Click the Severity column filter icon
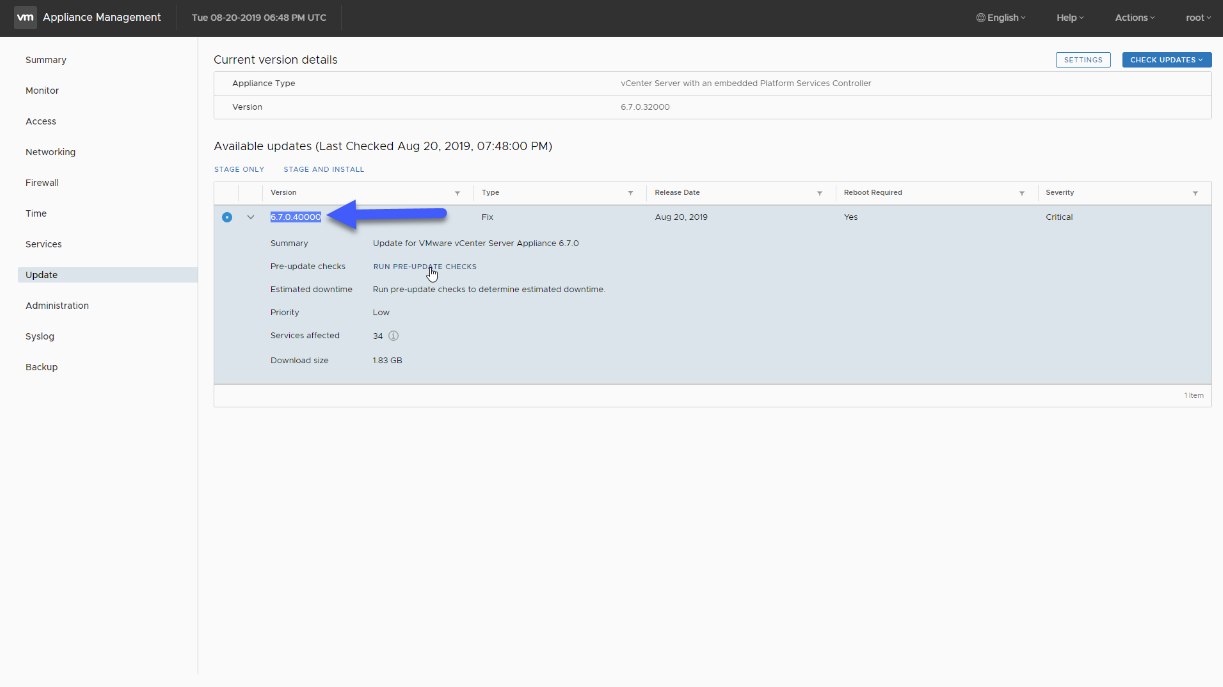 click(x=1195, y=193)
